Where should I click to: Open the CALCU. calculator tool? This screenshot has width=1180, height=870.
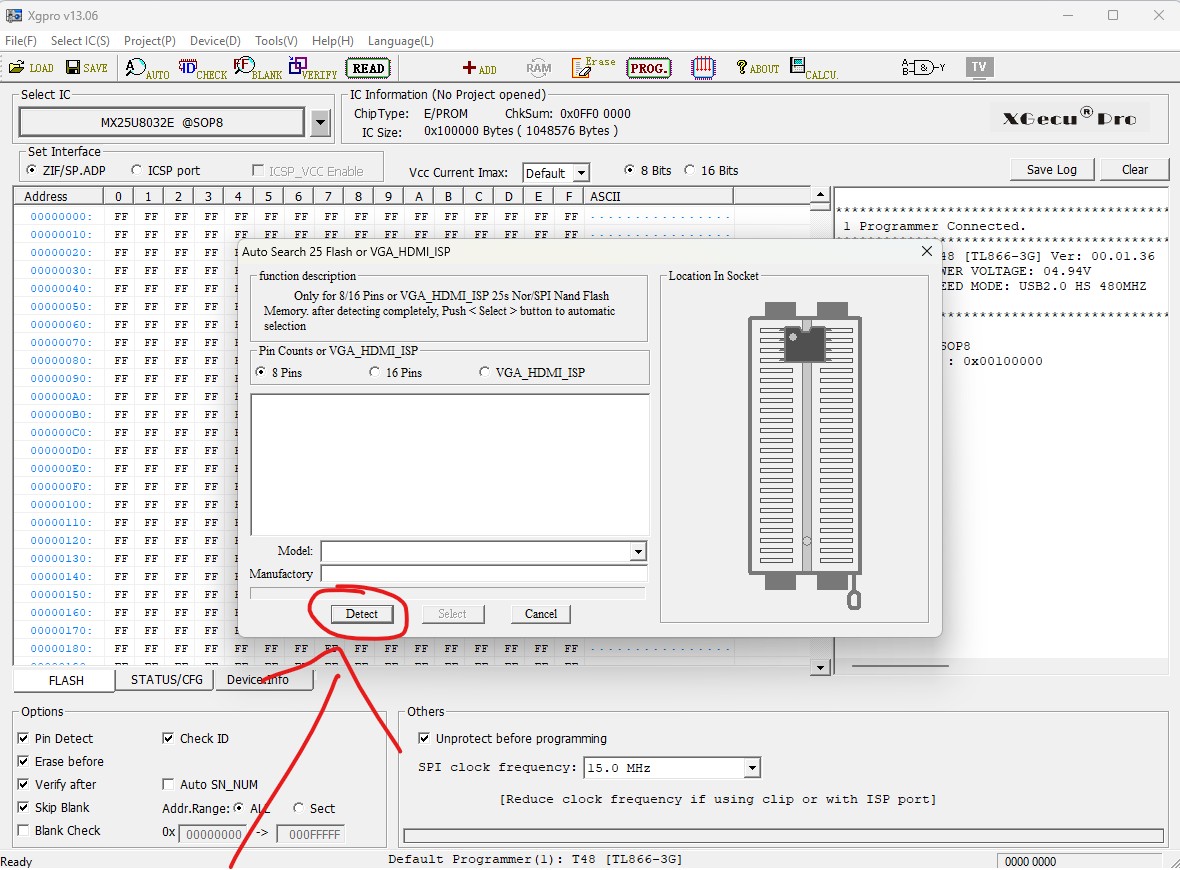coord(812,68)
